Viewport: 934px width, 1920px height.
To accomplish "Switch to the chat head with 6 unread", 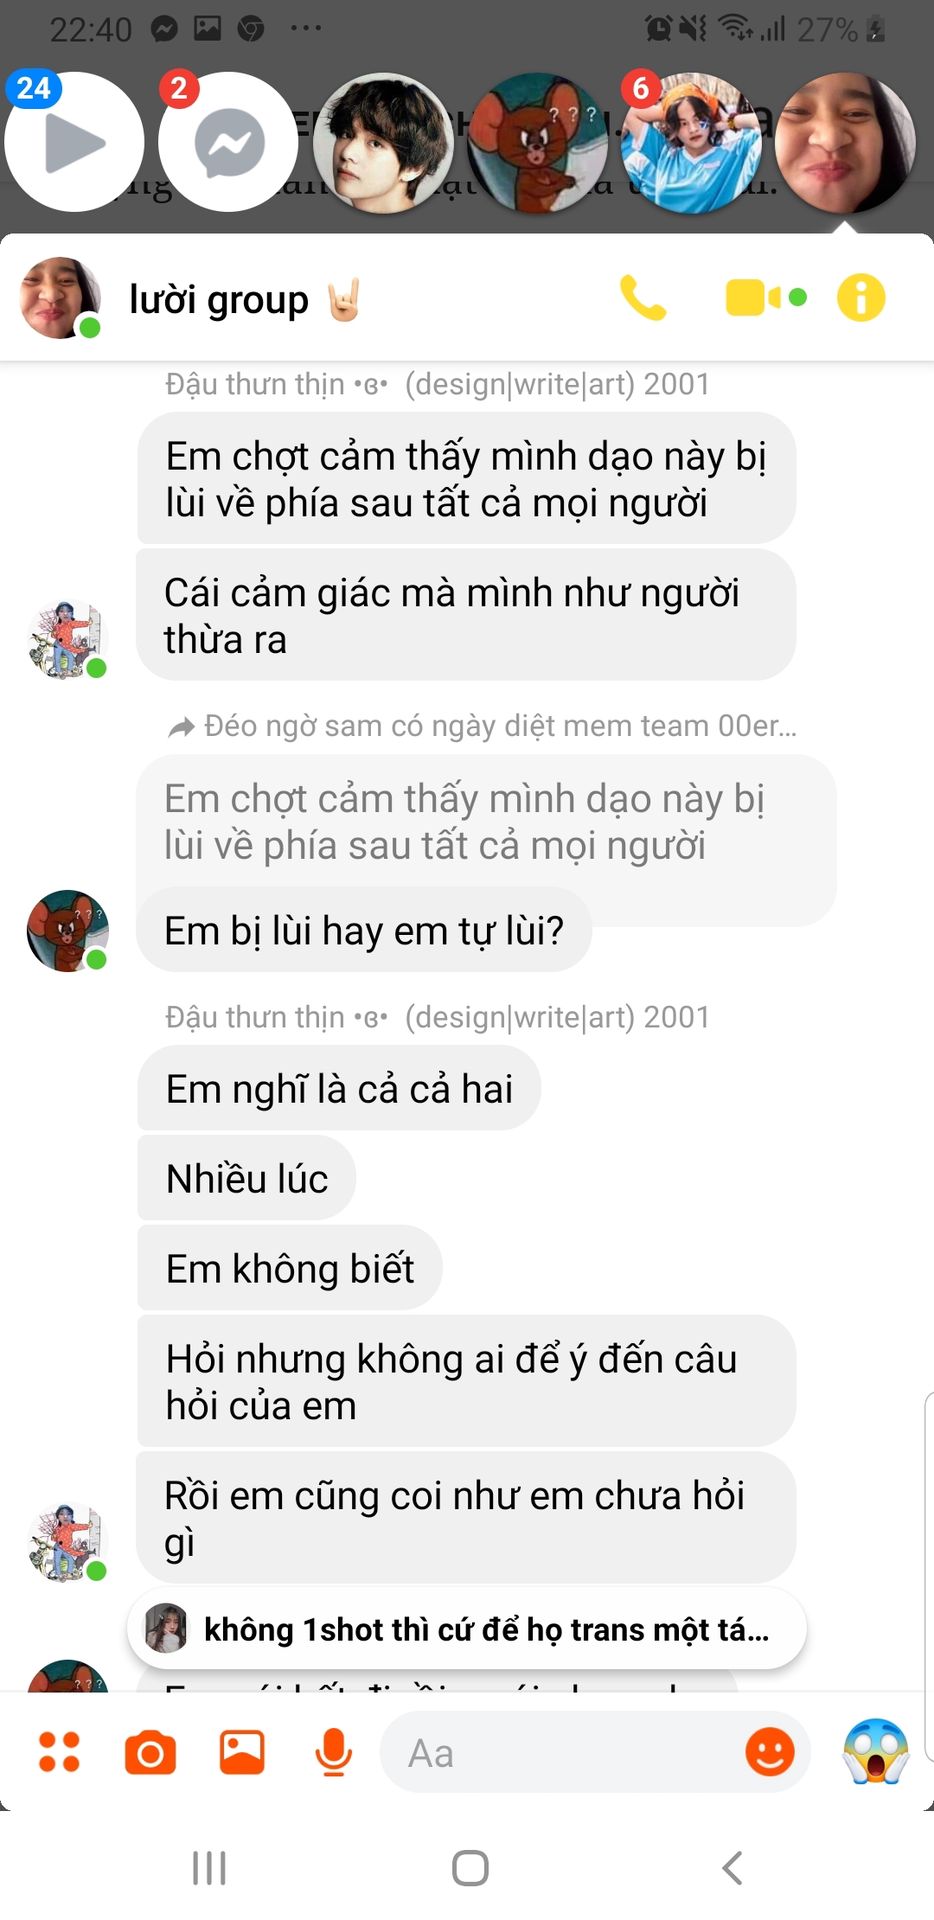I will point(692,142).
